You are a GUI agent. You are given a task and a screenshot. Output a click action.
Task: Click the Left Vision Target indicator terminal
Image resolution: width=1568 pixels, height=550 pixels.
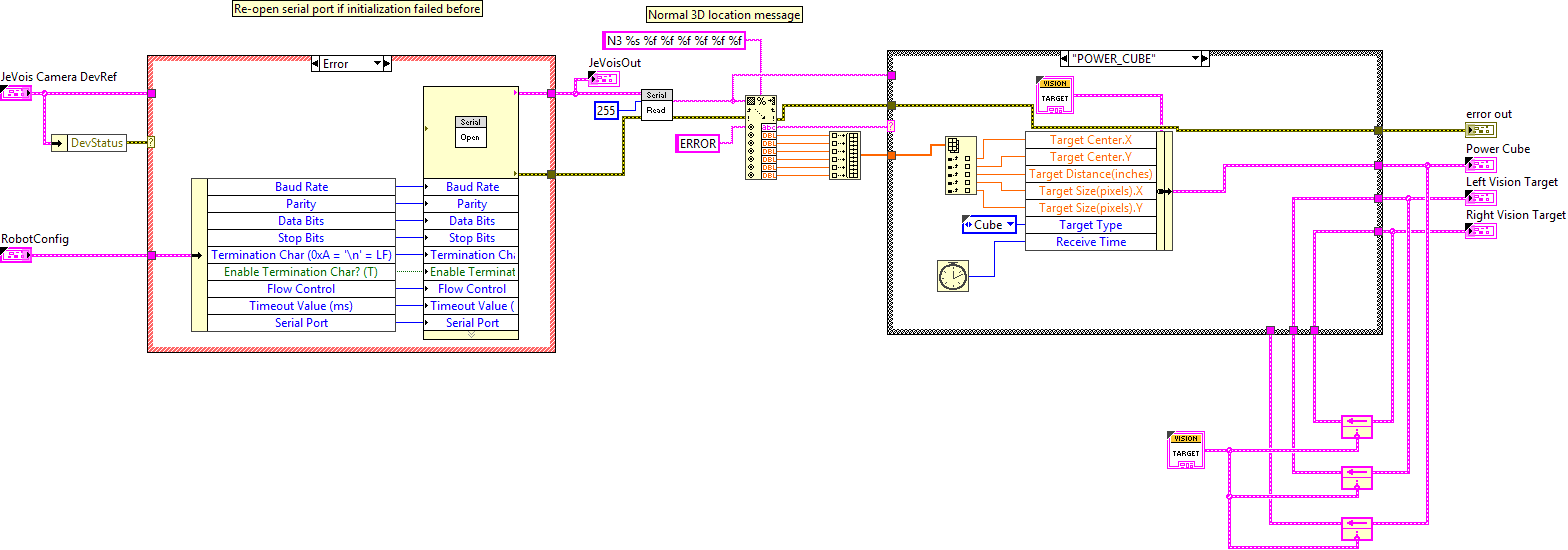[1481, 198]
